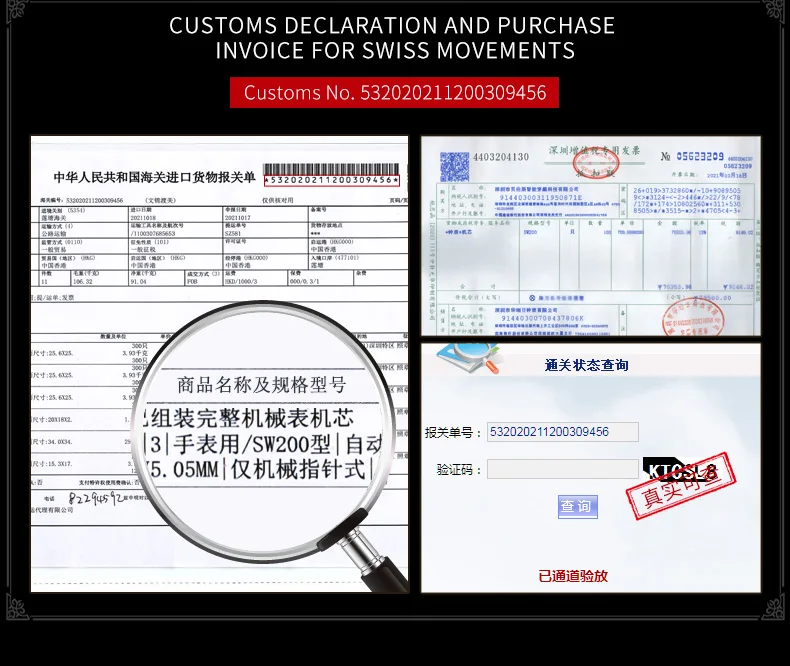
Task: Click the round red company stamp on invoice
Action: coord(692,317)
